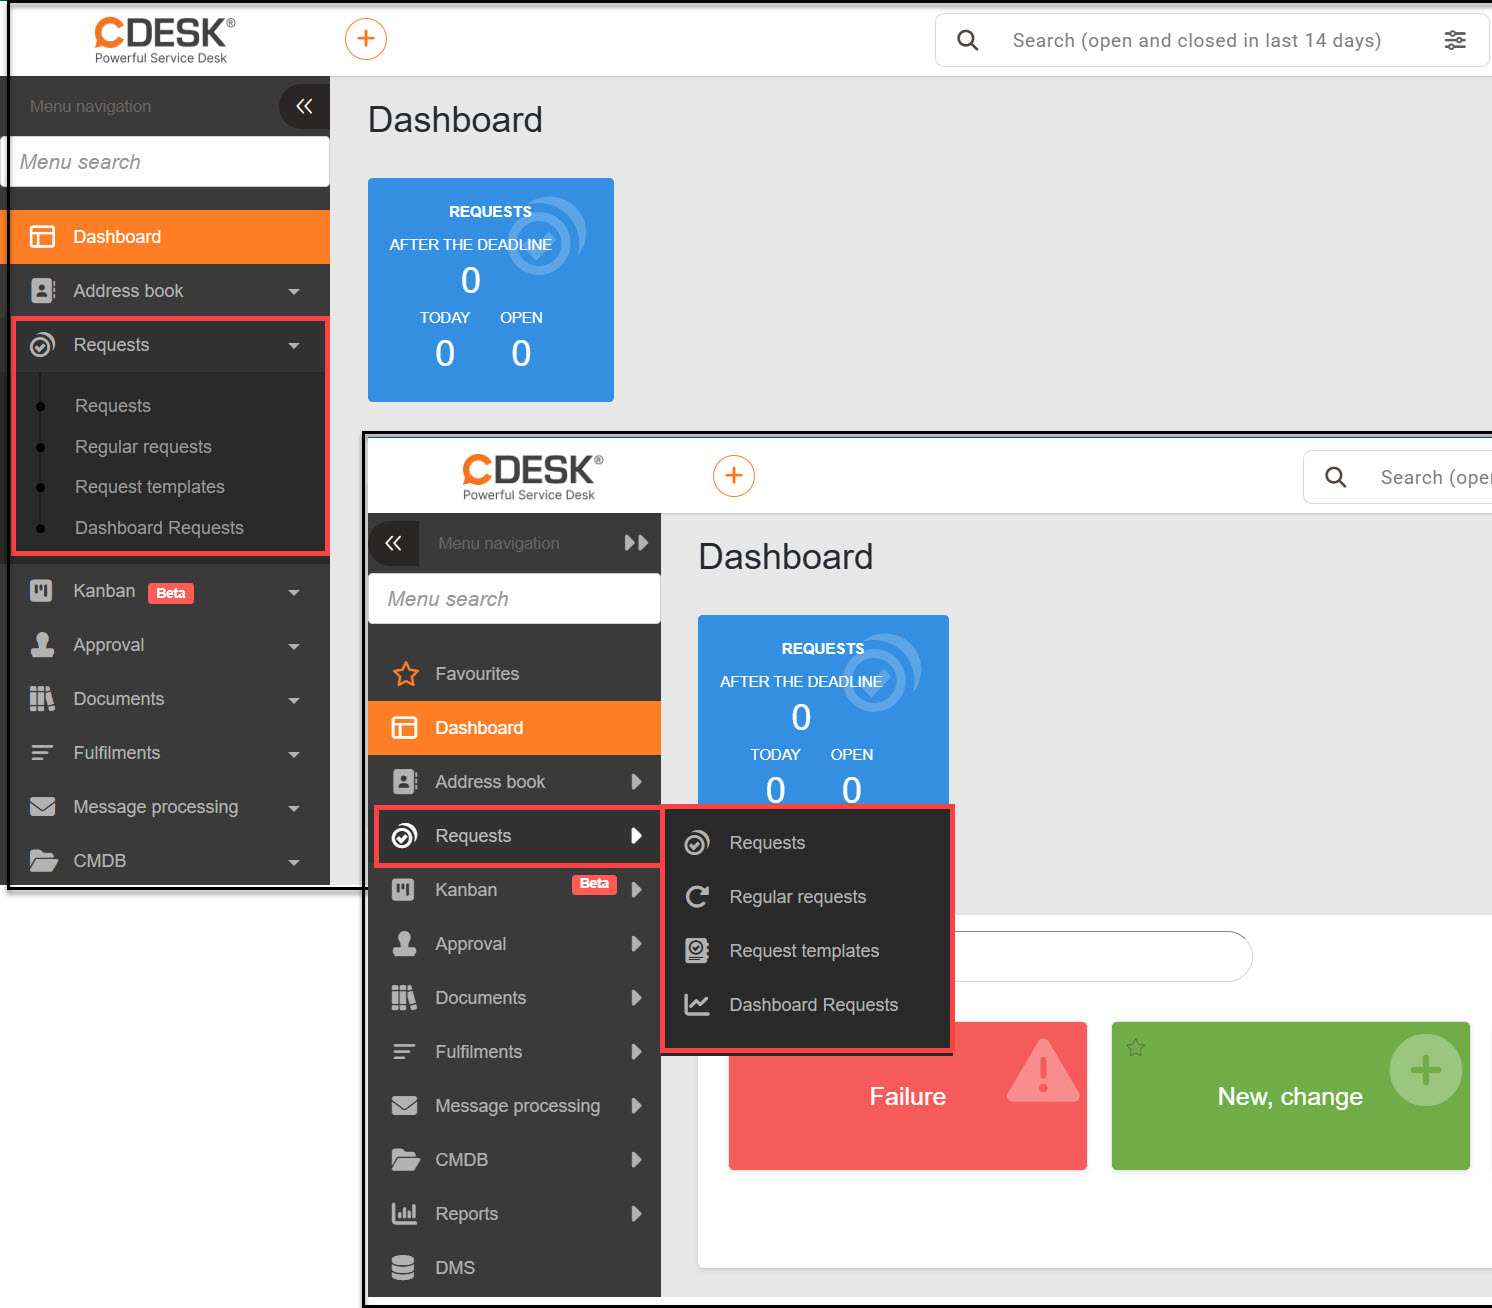Click the Reports bar chart icon in sidebar

pyautogui.click(x=404, y=1214)
